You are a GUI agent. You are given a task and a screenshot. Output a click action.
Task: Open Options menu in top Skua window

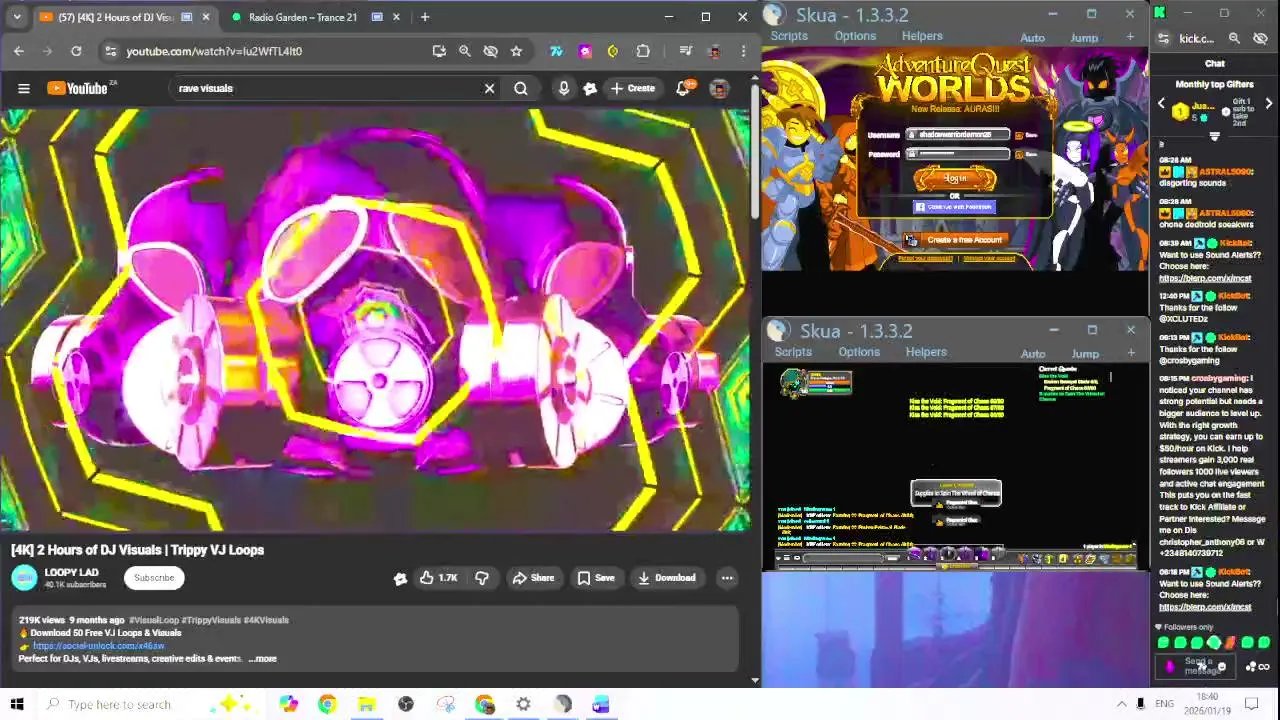(x=855, y=36)
